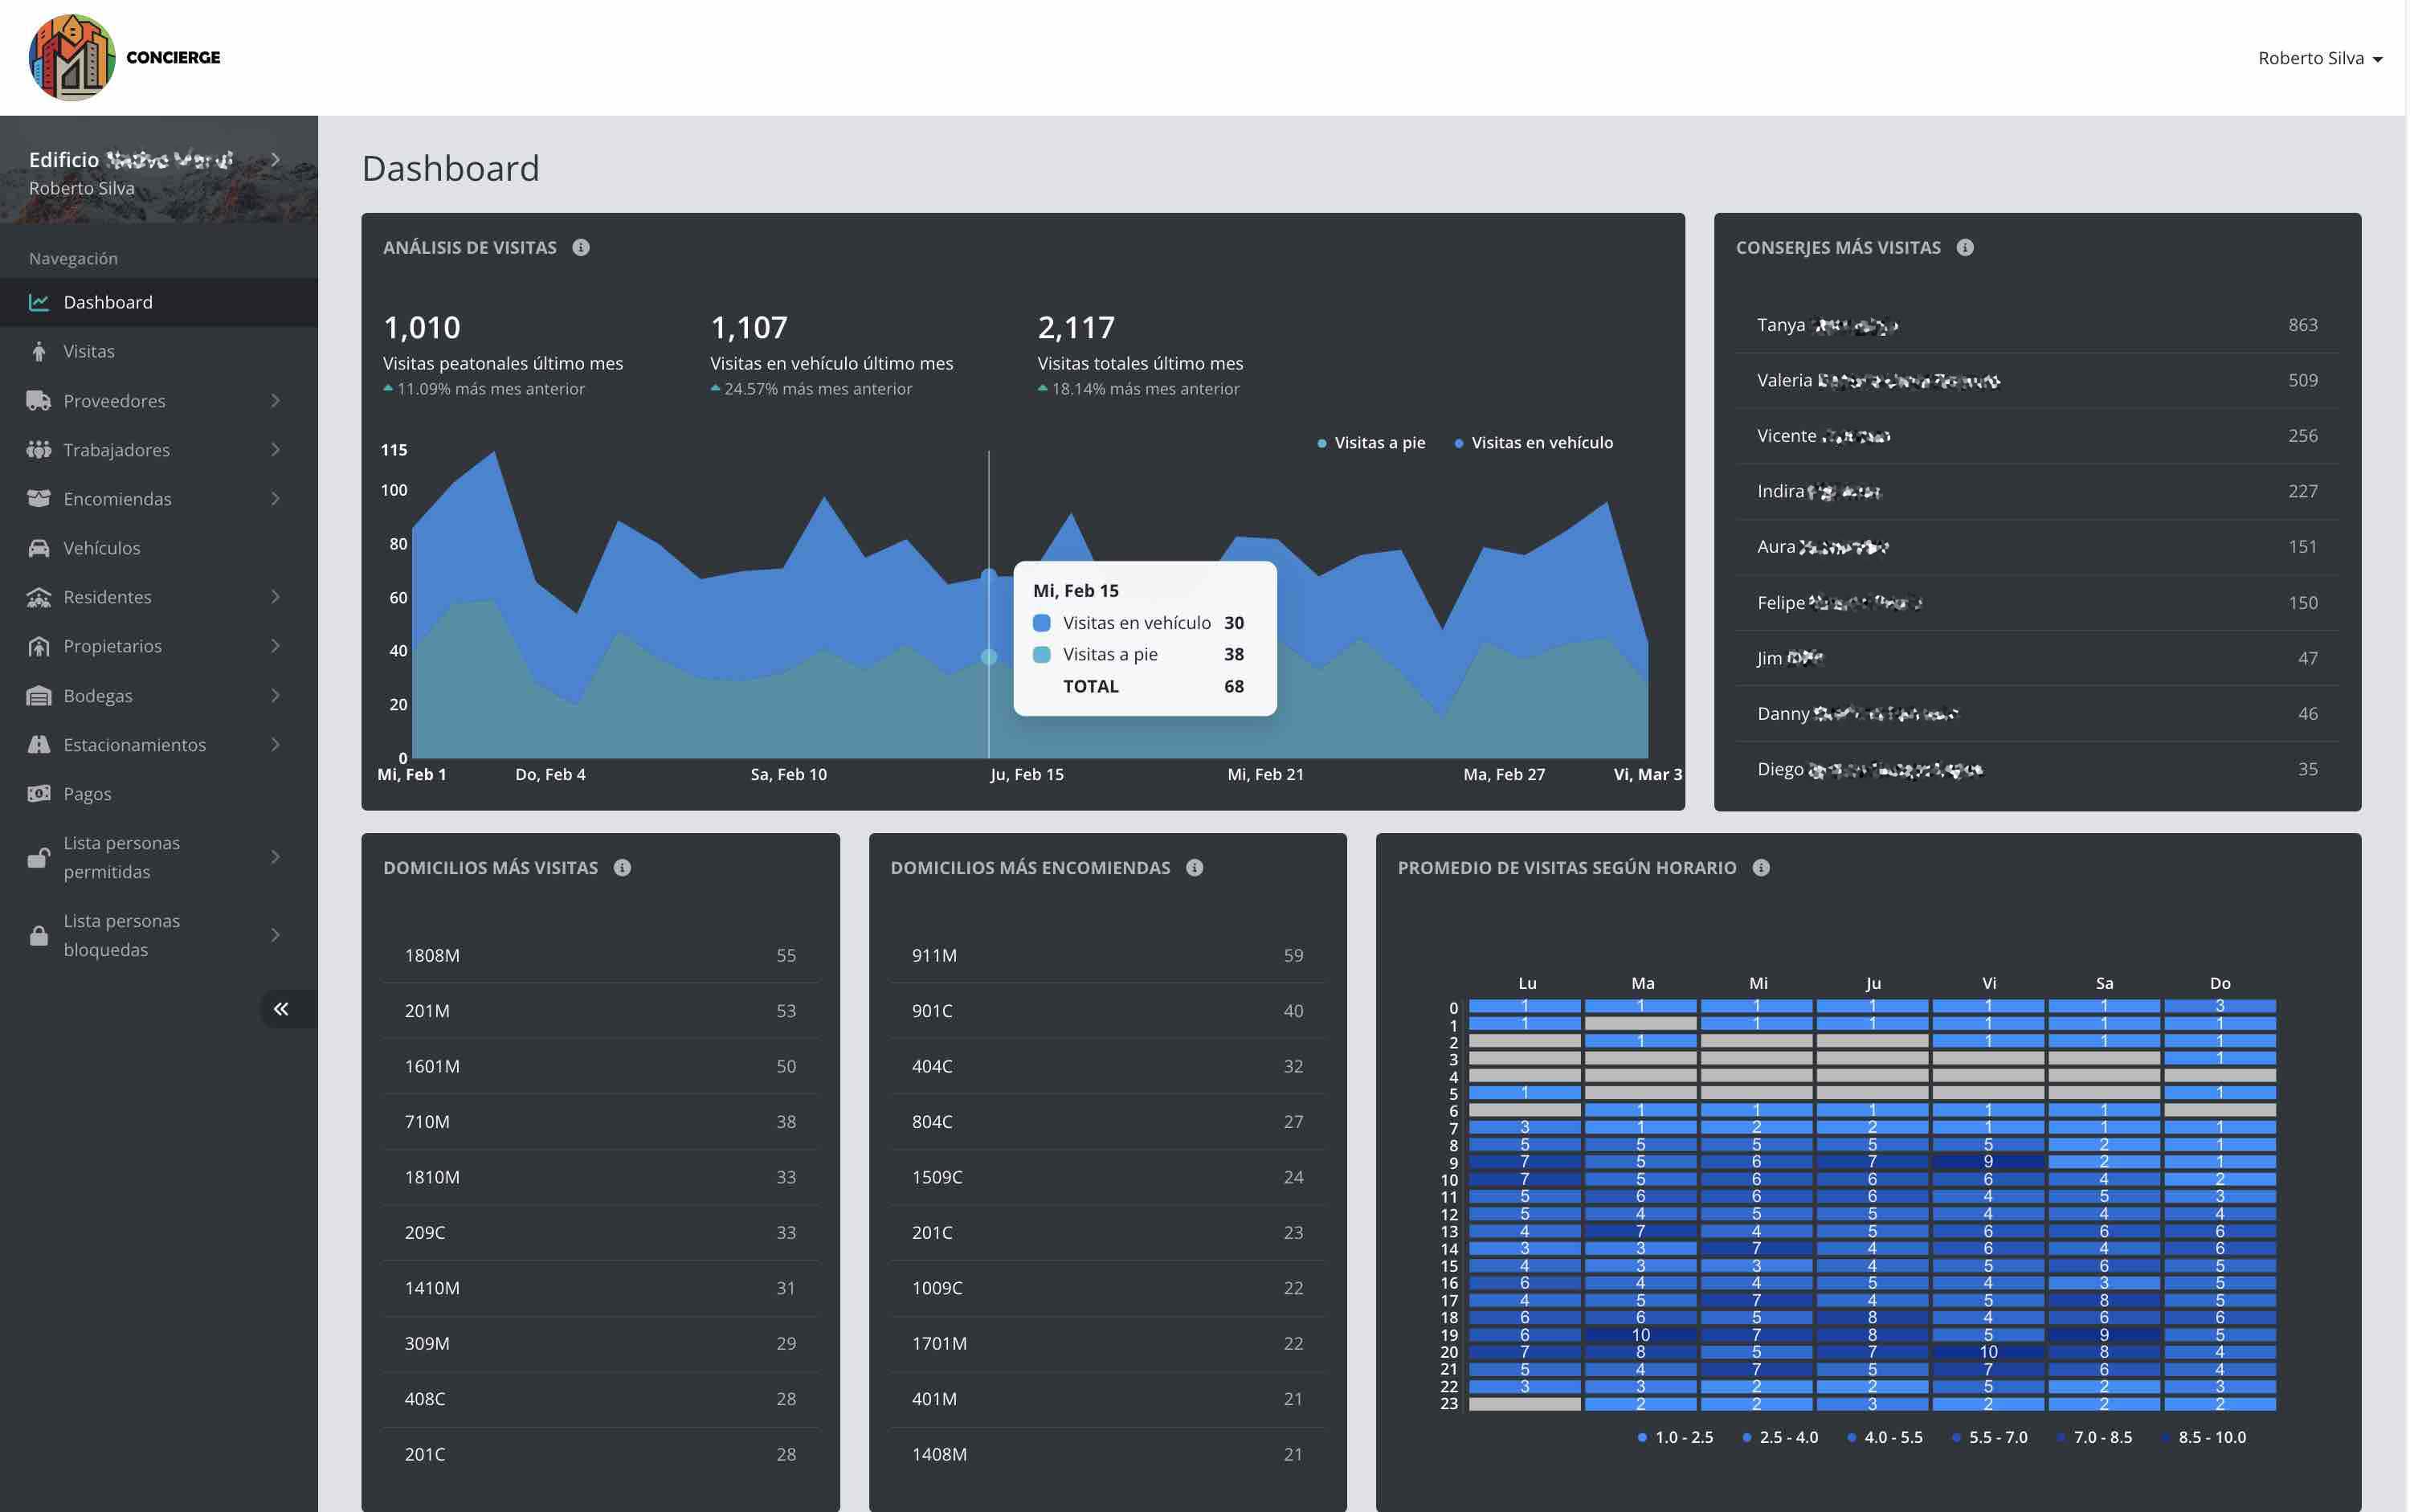The height and width of the screenshot is (1512, 2410).
Task: Click the Concierge logo icon
Action: pos(71,57)
